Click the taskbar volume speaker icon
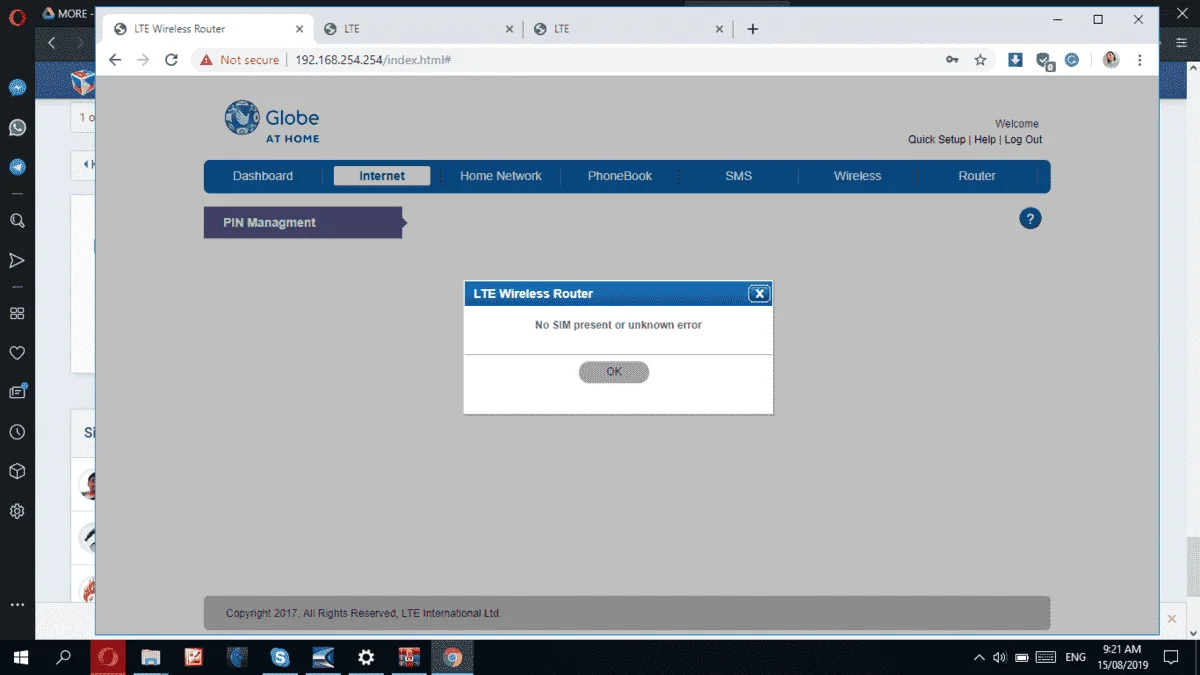 [x=999, y=657]
